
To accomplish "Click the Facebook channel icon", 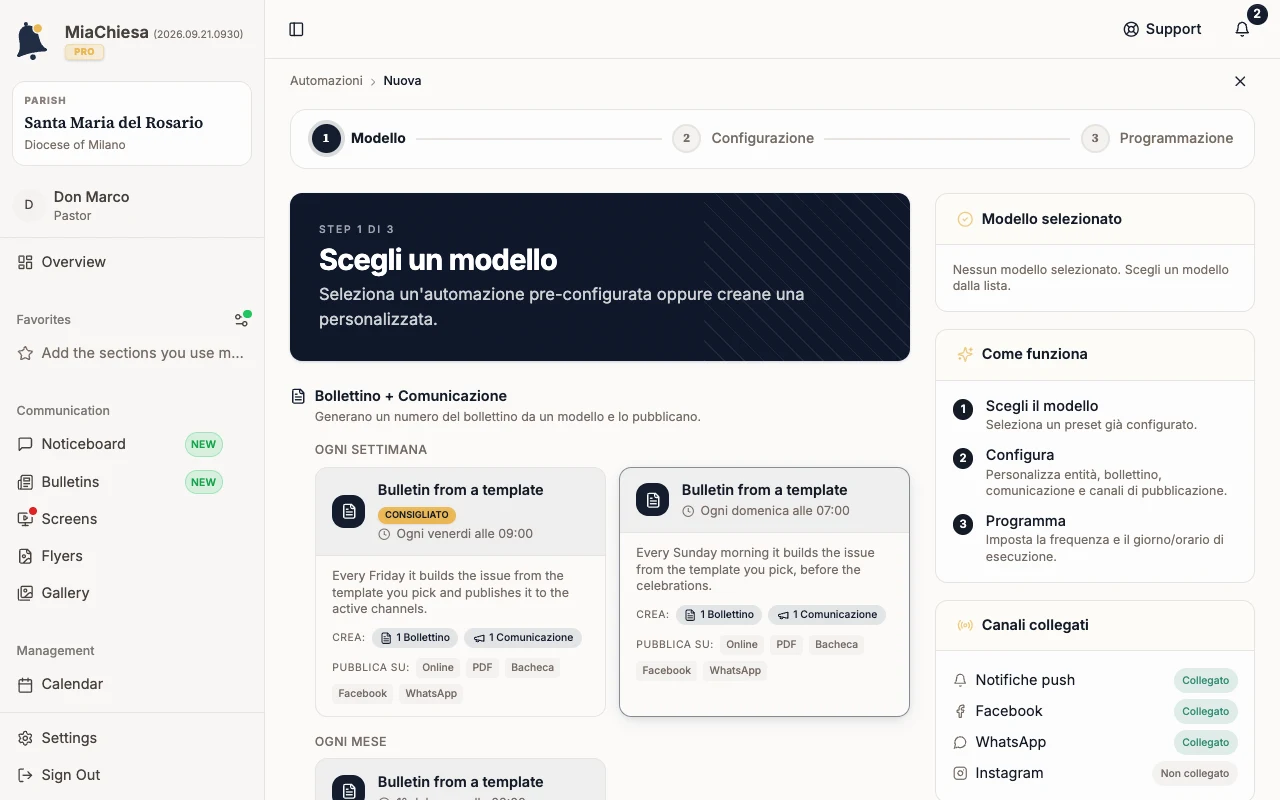I will tap(960, 711).
